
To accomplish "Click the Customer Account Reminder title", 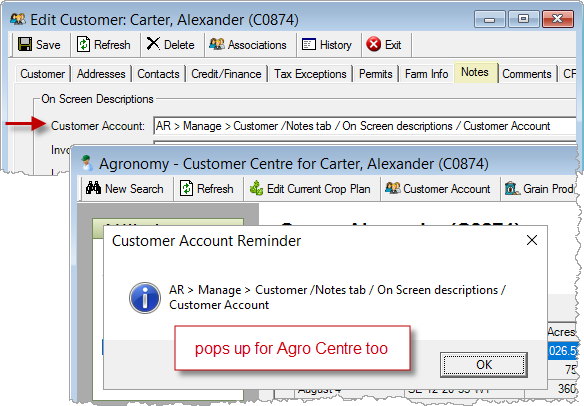I will tap(206, 241).
